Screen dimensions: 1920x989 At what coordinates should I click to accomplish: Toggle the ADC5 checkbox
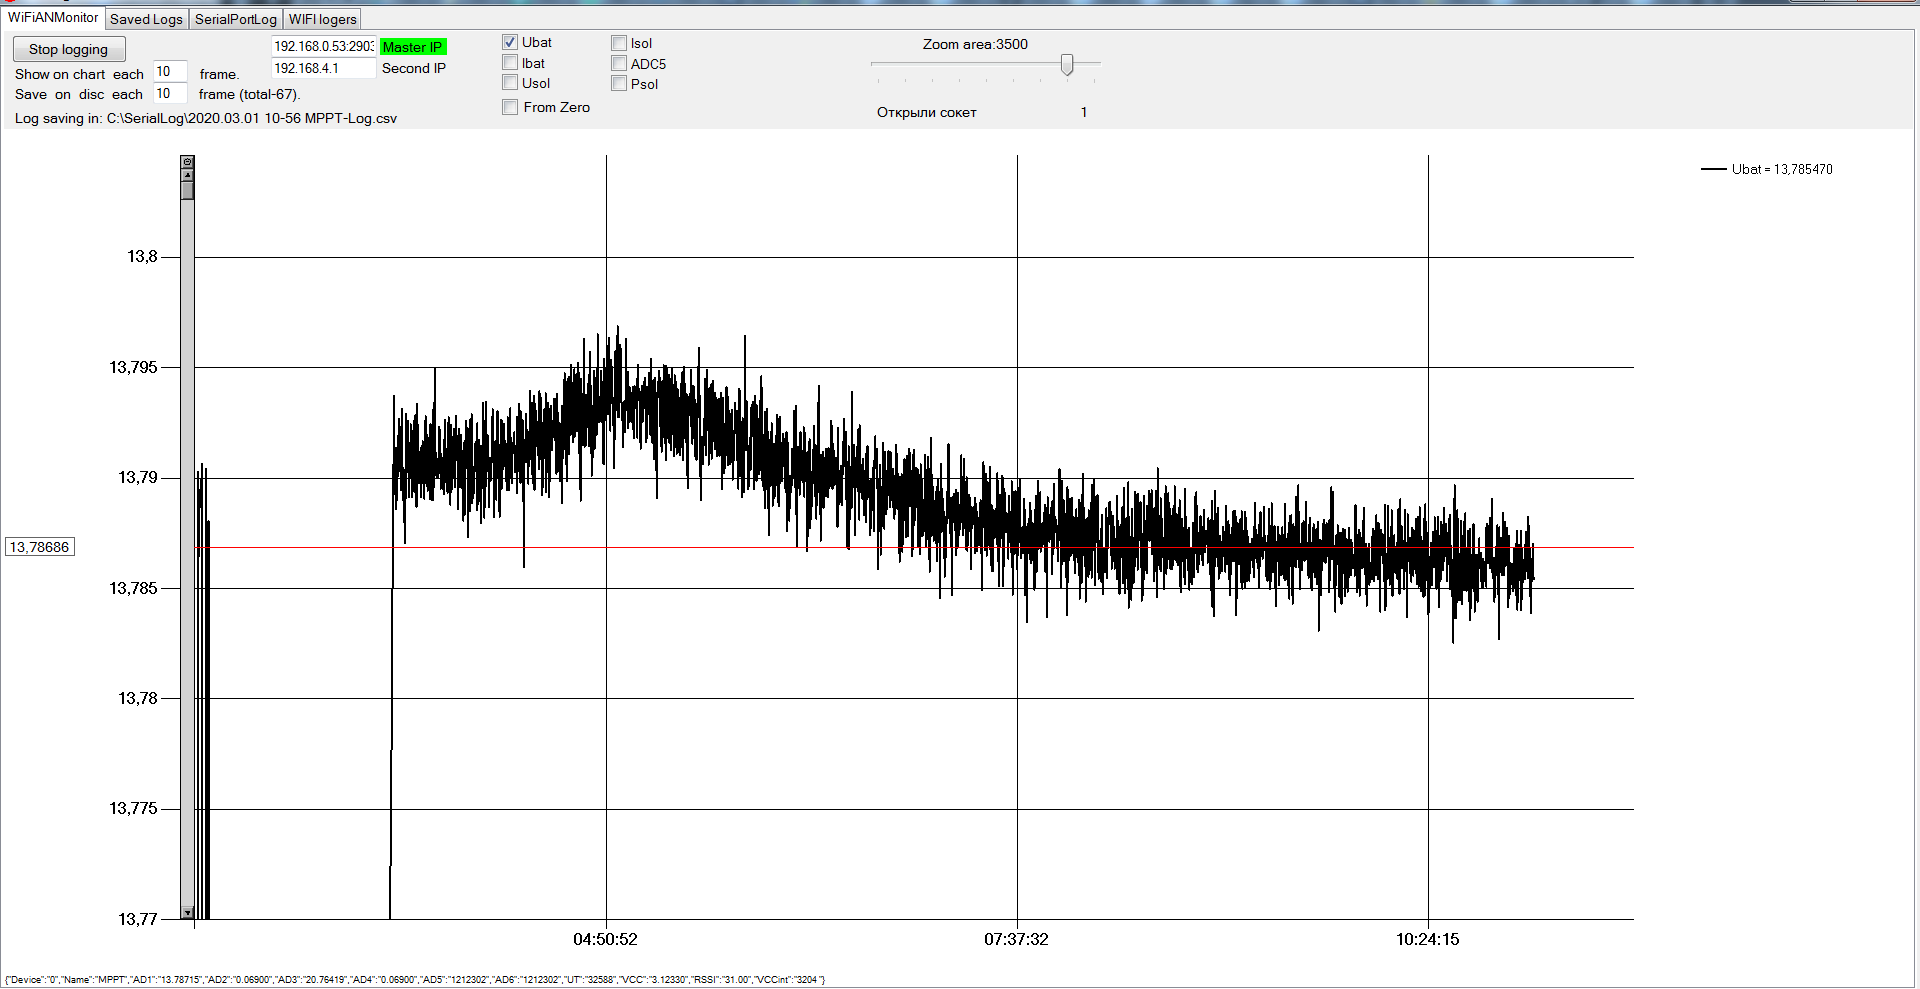pyautogui.click(x=619, y=64)
